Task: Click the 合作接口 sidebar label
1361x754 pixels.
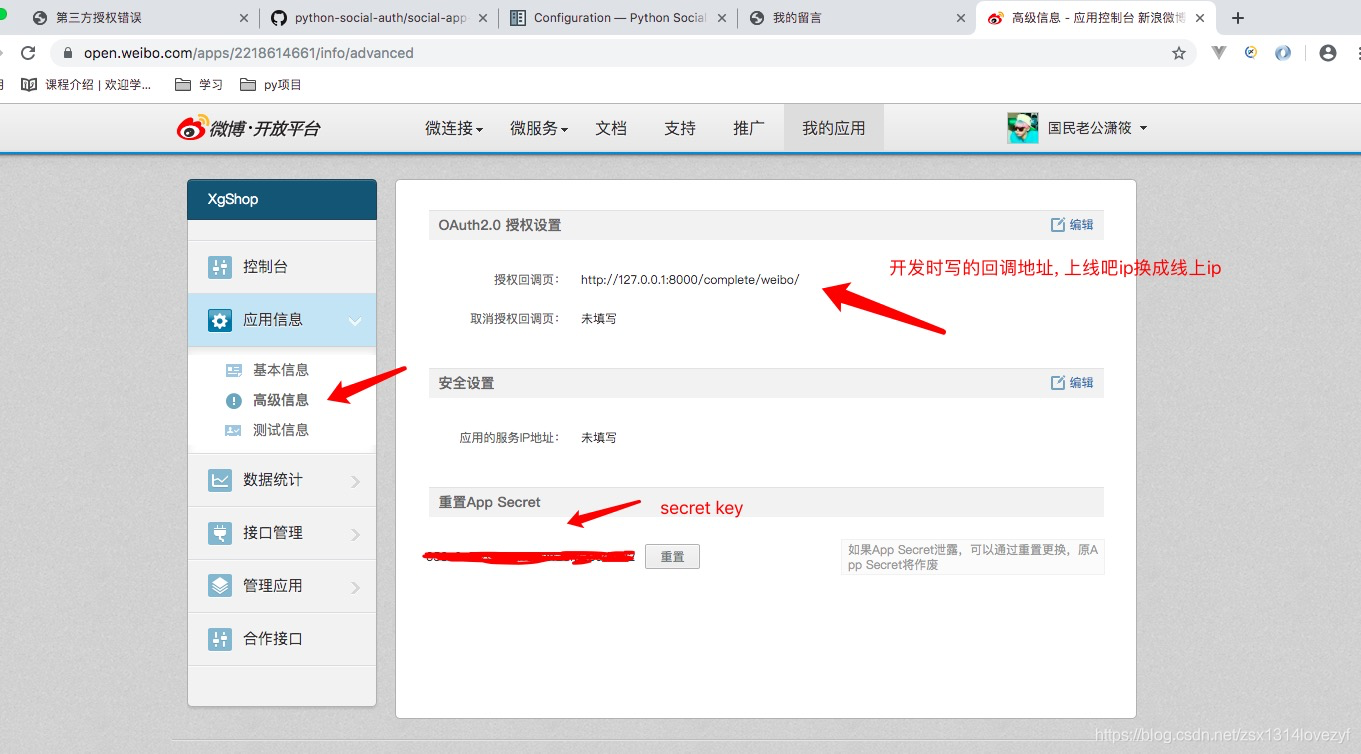Action: pos(273,639)
